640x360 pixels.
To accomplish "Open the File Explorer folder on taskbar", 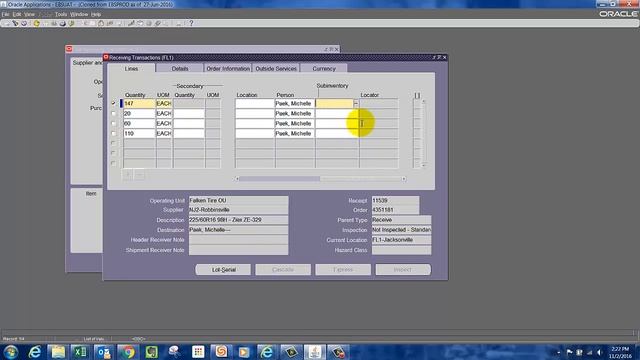I will coord(58,352).
